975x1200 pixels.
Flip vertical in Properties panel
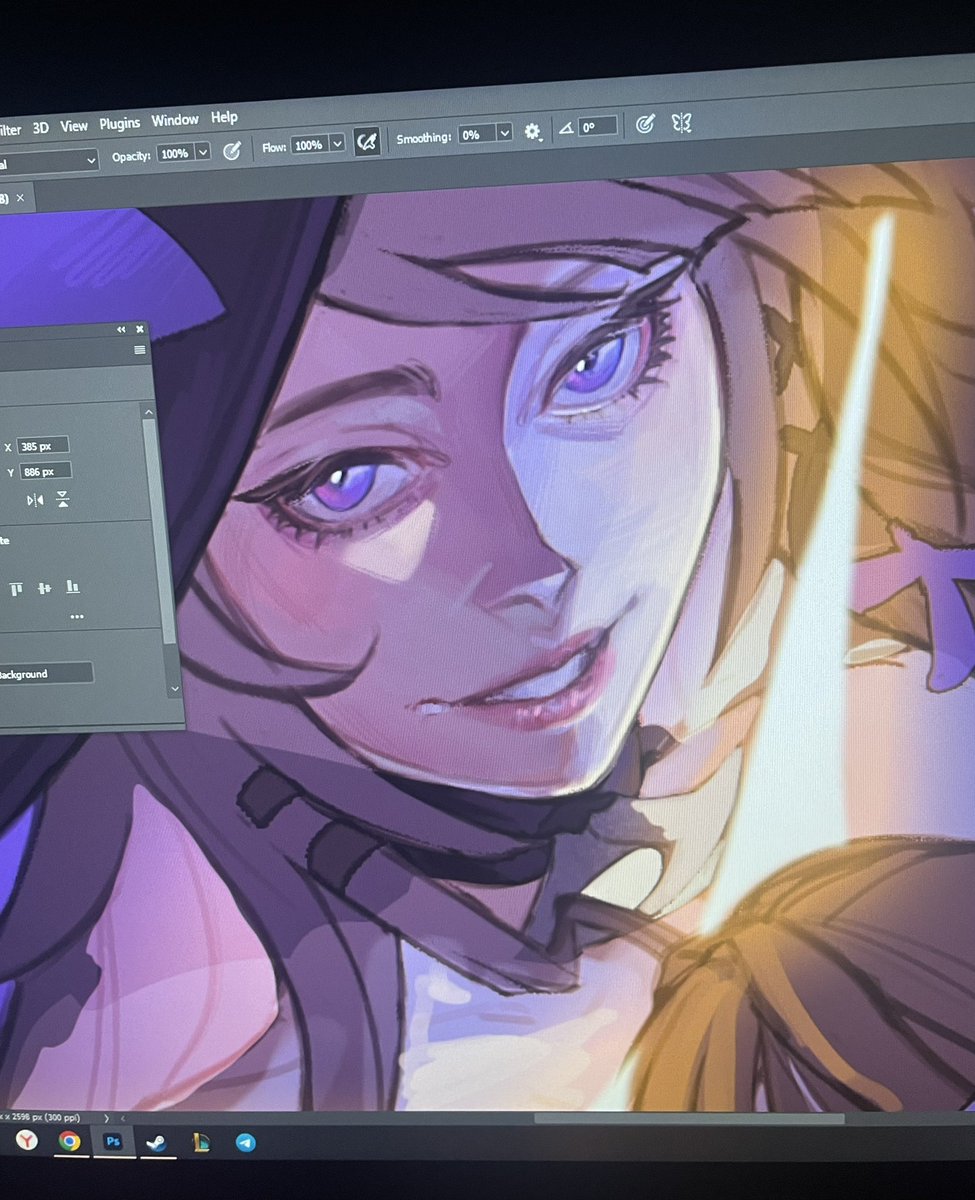click(x=63, y=500)
